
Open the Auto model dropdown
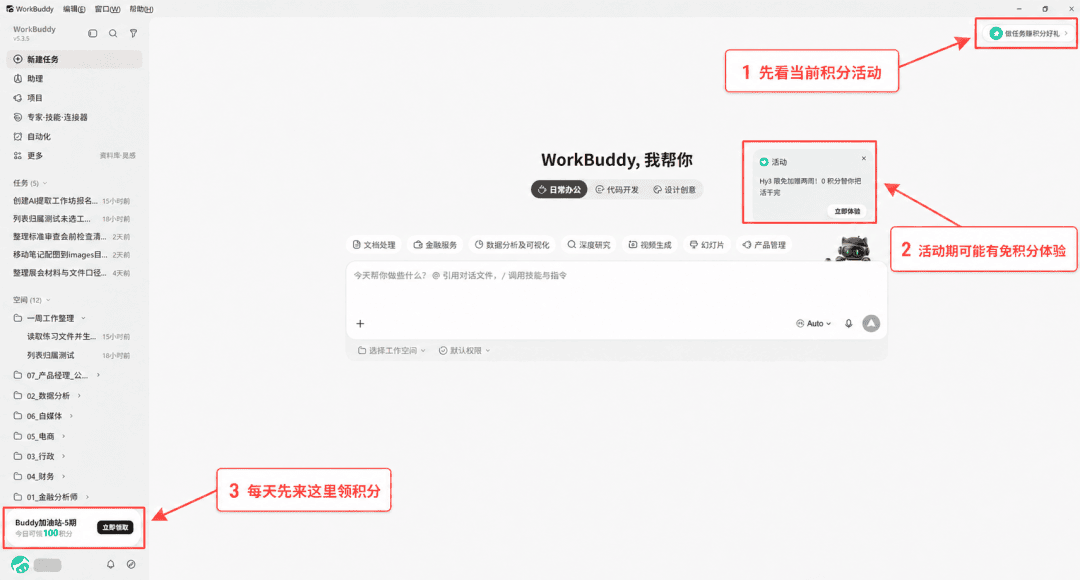point(813,324)
